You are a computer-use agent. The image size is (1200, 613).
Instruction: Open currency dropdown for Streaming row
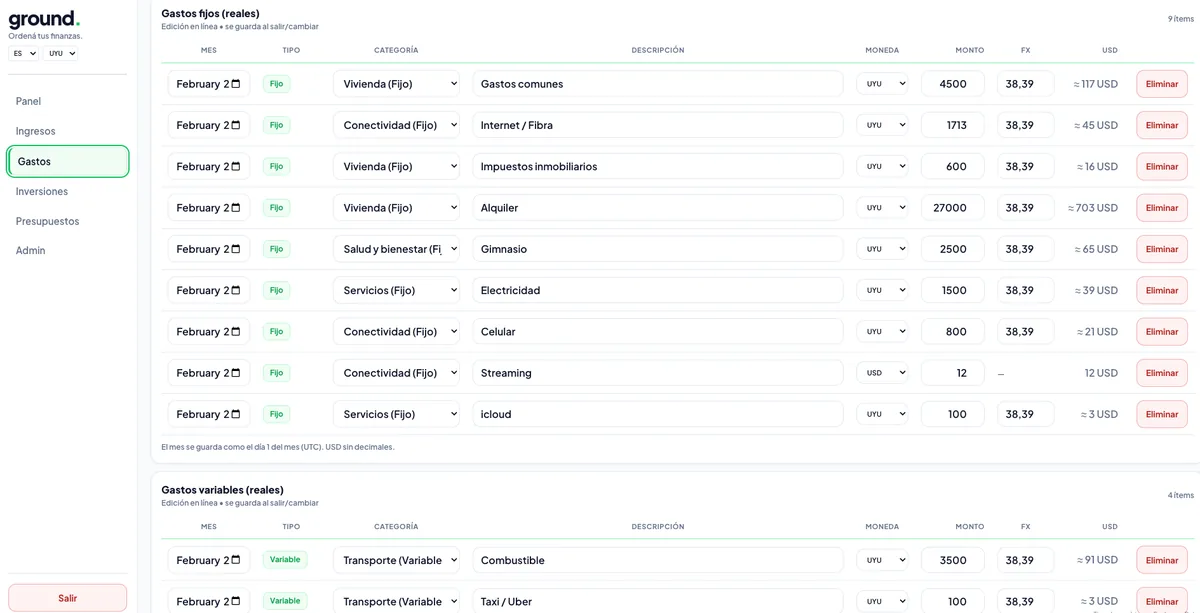tap(882, 373)
